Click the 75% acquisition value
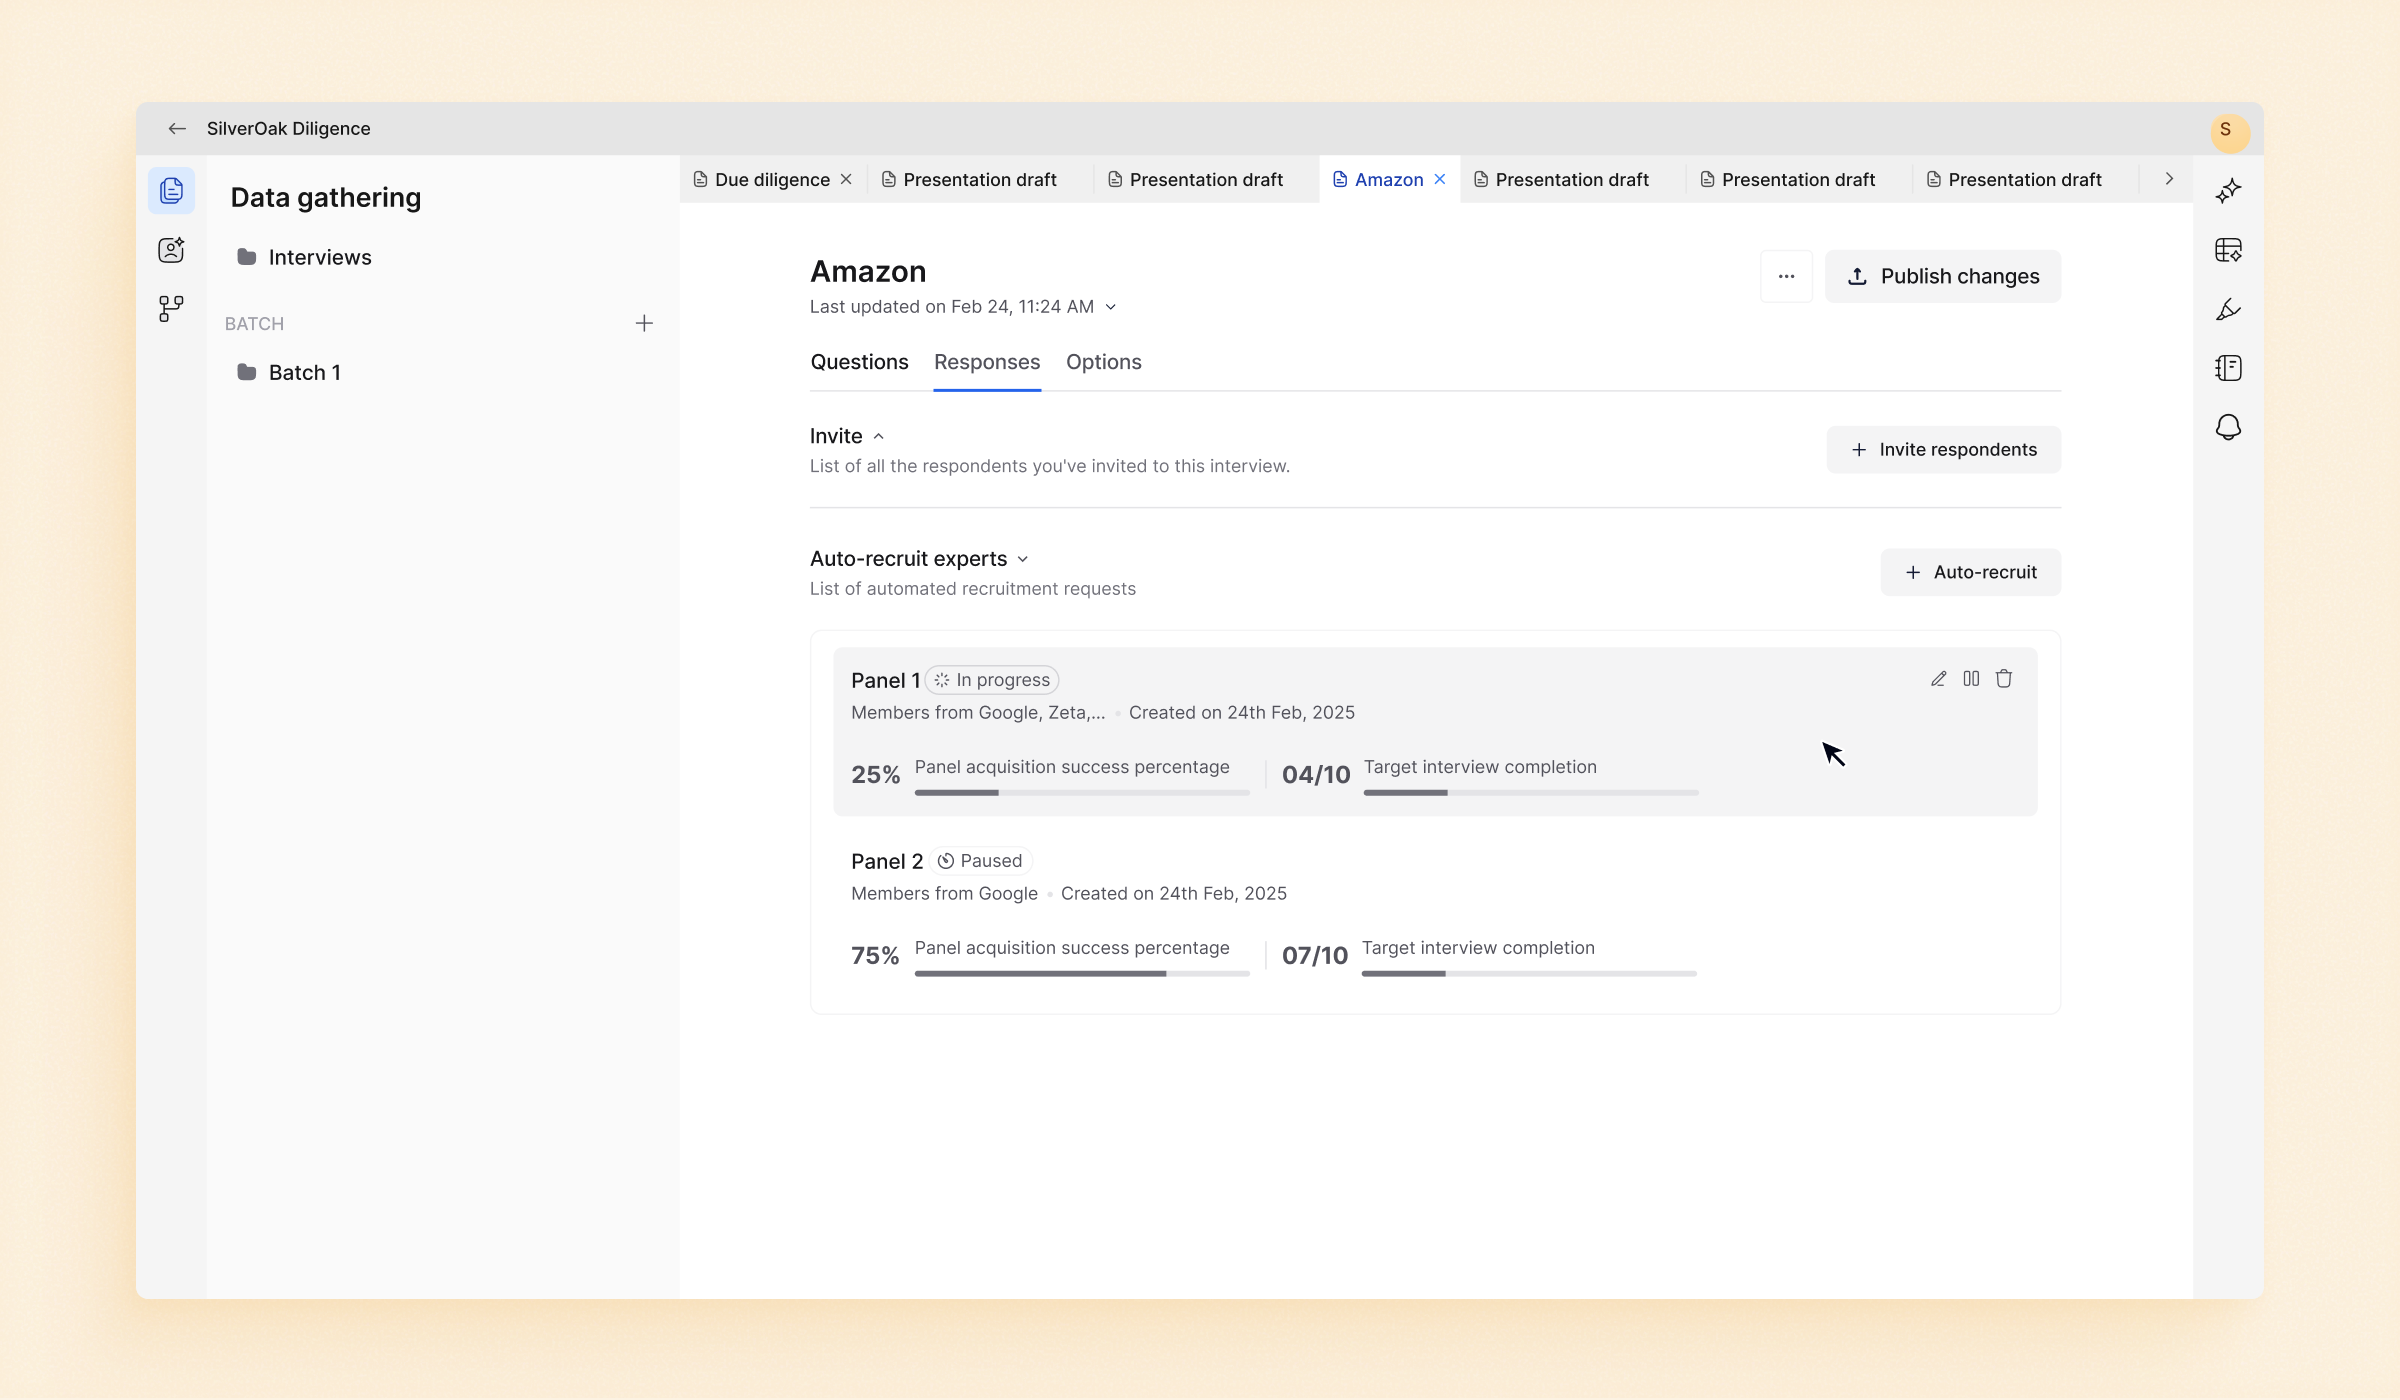The image size is (2400, 1400). pyautogui.click(x=875, y=956)
